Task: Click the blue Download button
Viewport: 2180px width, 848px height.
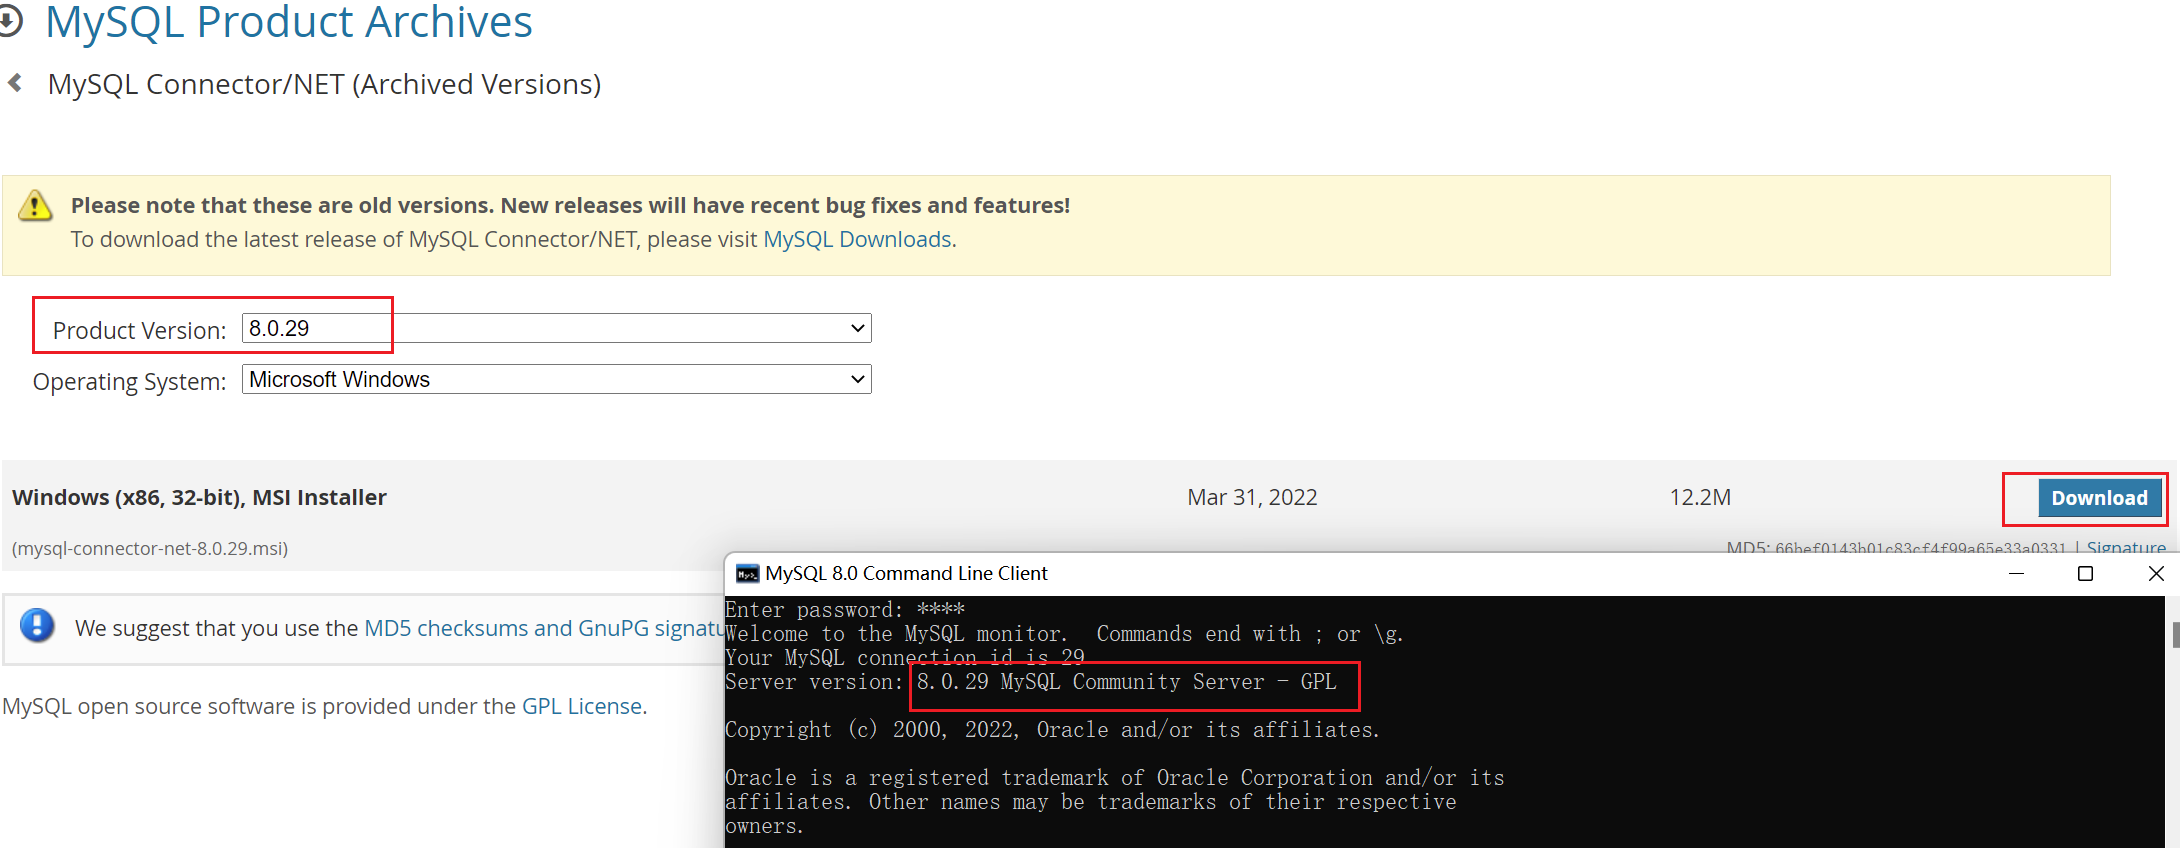Action: click(2099, 498)
